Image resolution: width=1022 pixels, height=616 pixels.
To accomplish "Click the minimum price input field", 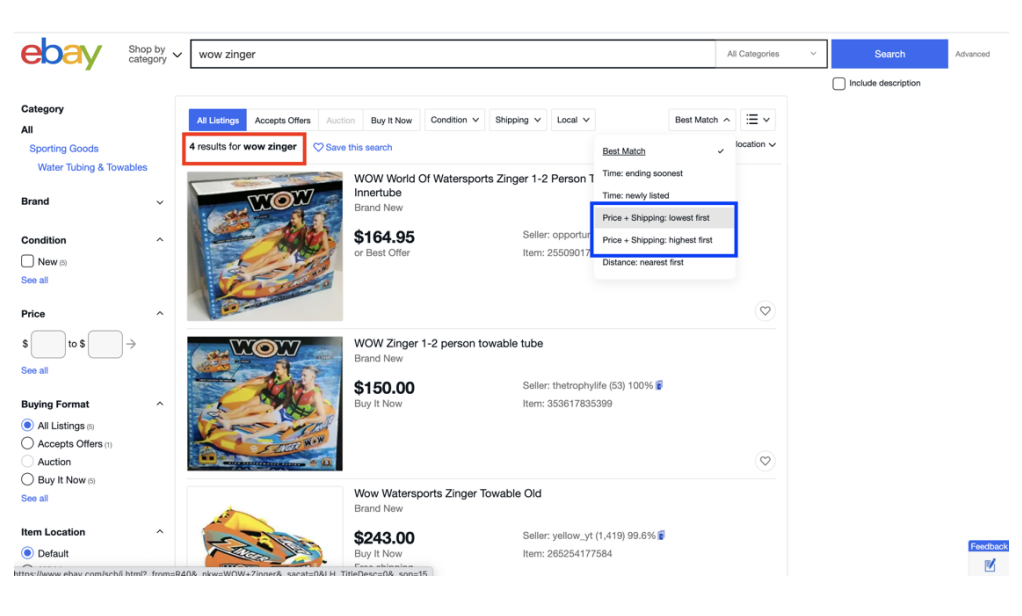I will [48, 344].
